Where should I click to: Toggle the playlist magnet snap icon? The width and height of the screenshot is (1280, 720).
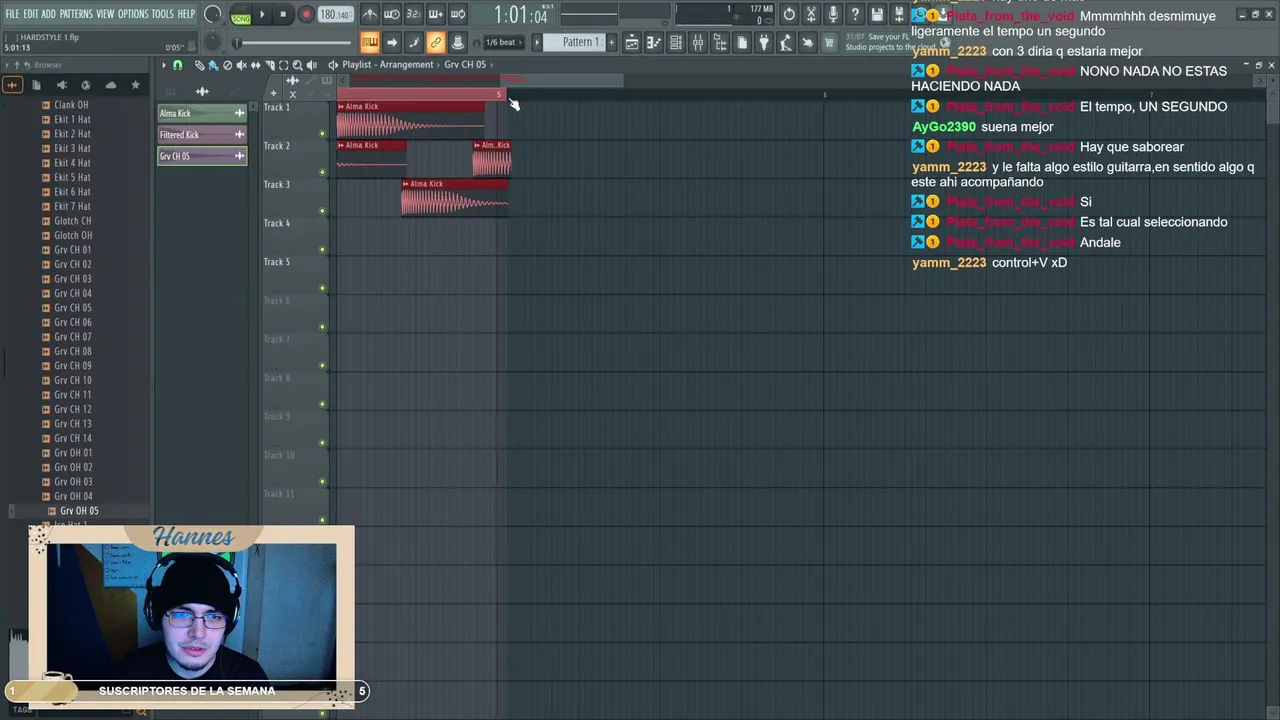178,65
